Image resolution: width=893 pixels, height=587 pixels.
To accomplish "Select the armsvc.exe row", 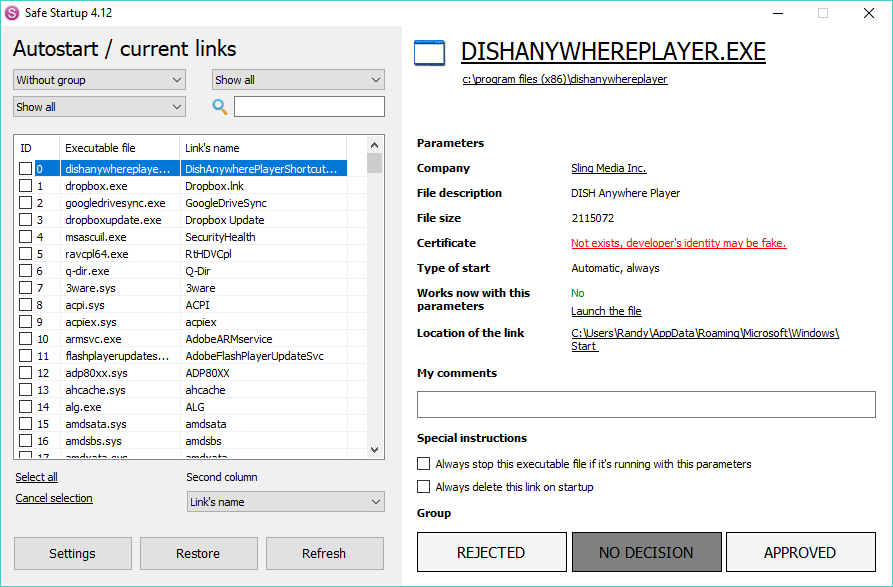I will click(x=191, y=339).
